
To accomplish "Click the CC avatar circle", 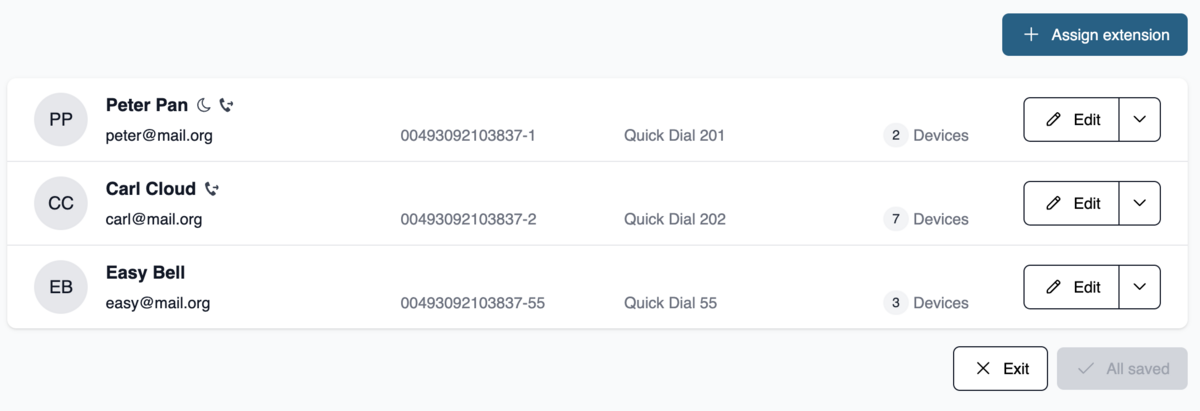I will coord(61,203).
